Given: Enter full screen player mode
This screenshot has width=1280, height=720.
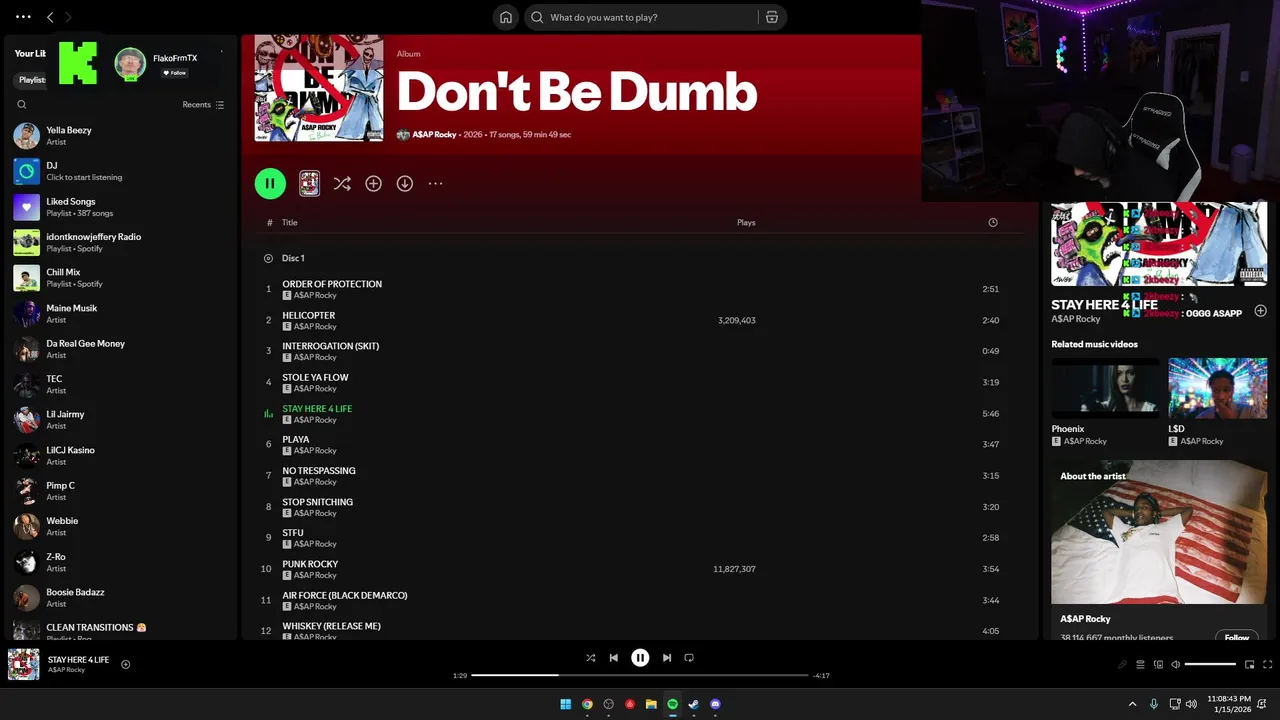Looking at the screenshot, I should point(1268,664).
